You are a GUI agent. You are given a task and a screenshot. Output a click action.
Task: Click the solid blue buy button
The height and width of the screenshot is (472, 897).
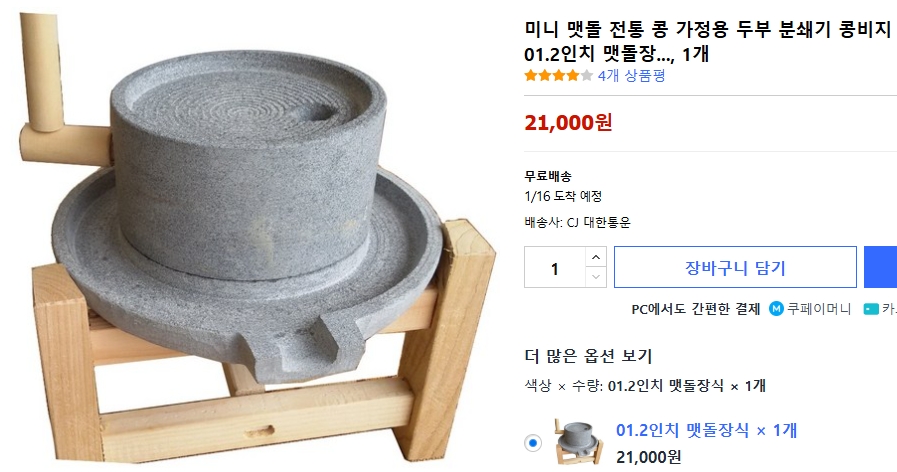coord(880,267)
